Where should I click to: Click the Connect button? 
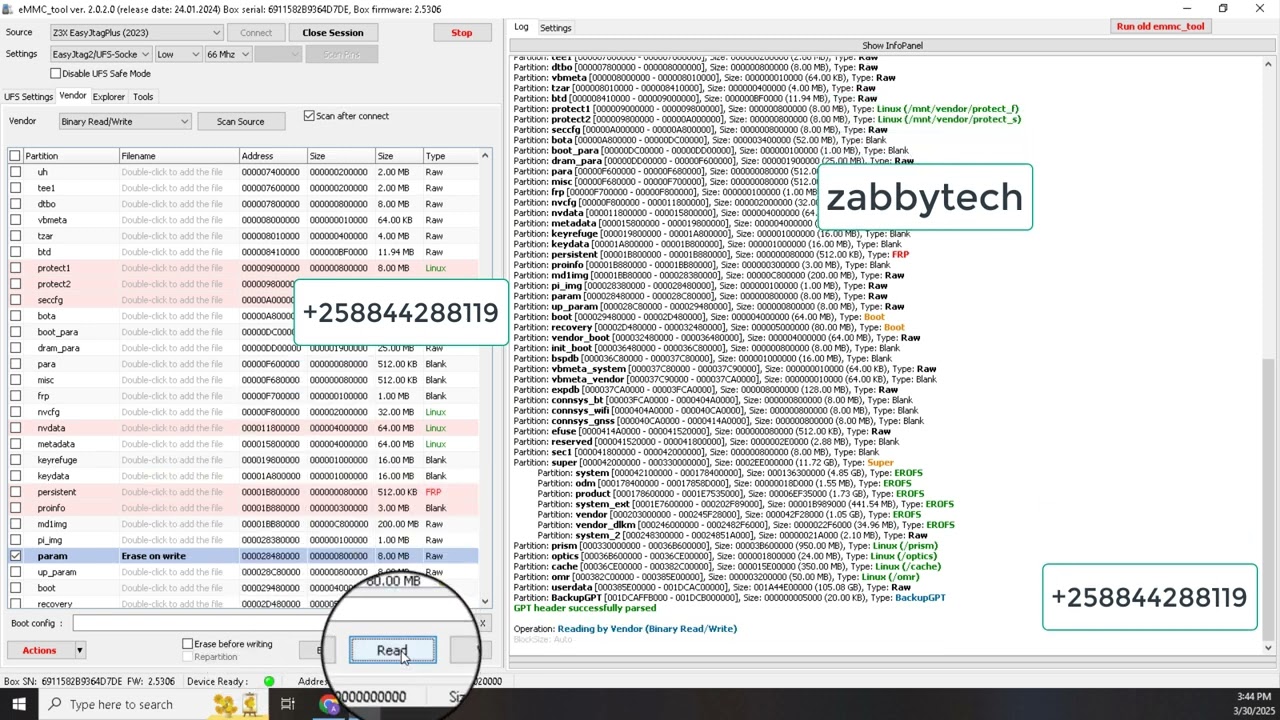point(256,33)
